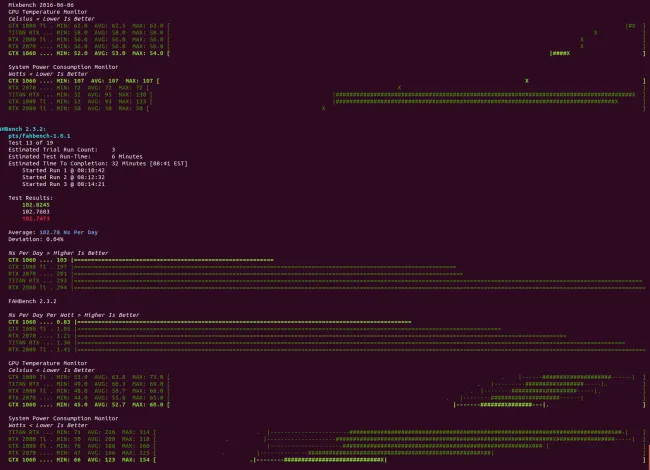Select the RTX 2070 row with MAX: 225

click(327, 453)
